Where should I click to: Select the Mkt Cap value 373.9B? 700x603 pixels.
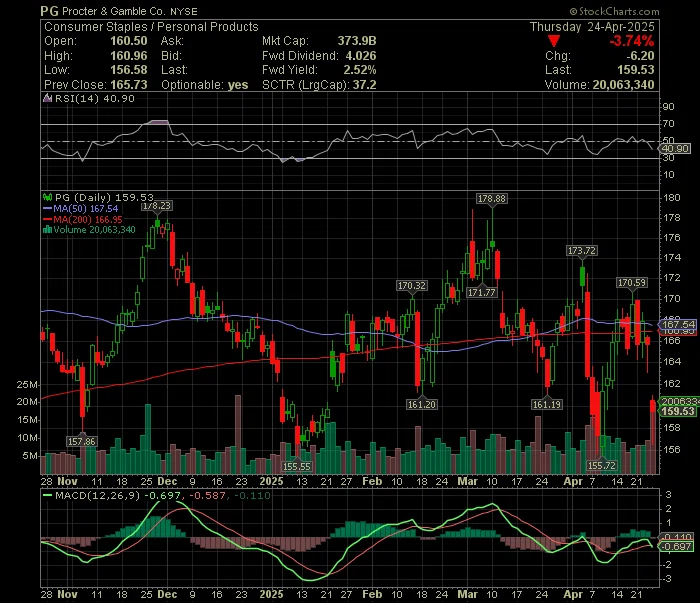point(357,41)
